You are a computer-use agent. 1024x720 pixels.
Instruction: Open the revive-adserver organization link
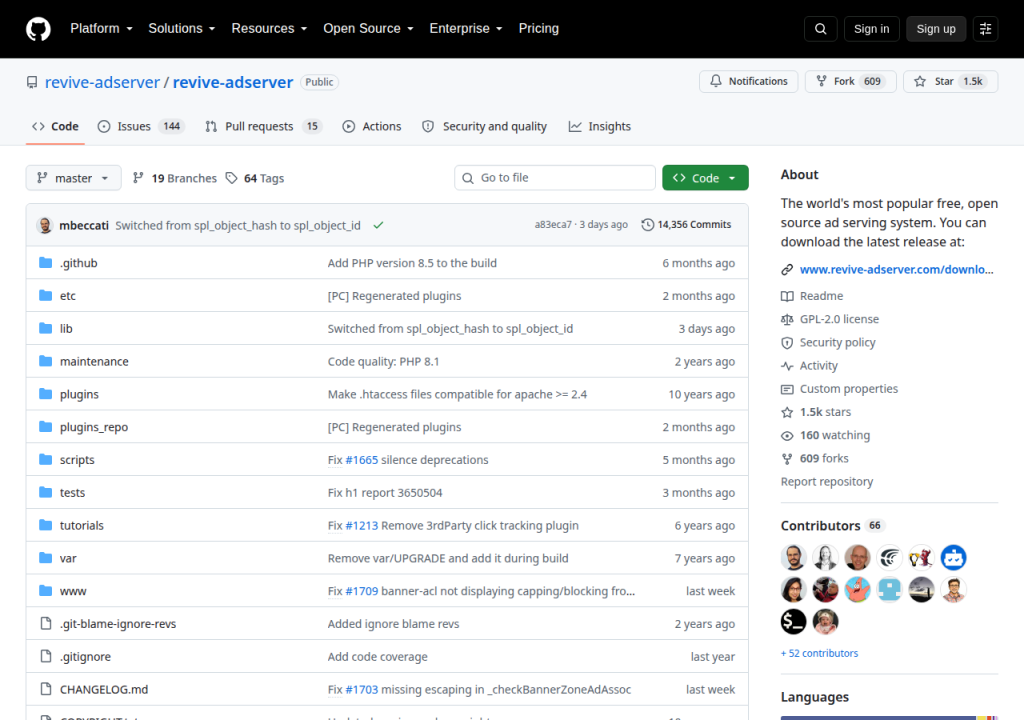pos(102,82)
